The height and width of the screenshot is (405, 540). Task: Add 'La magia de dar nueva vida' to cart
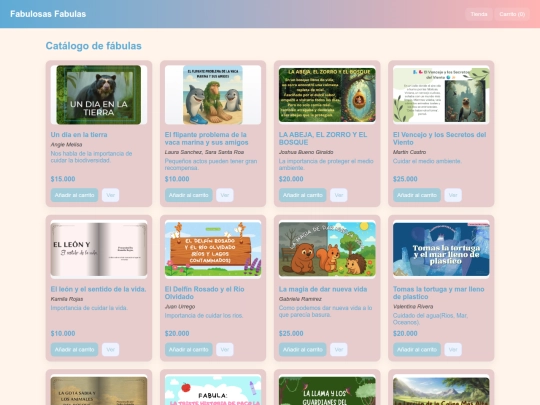point(303,350)
